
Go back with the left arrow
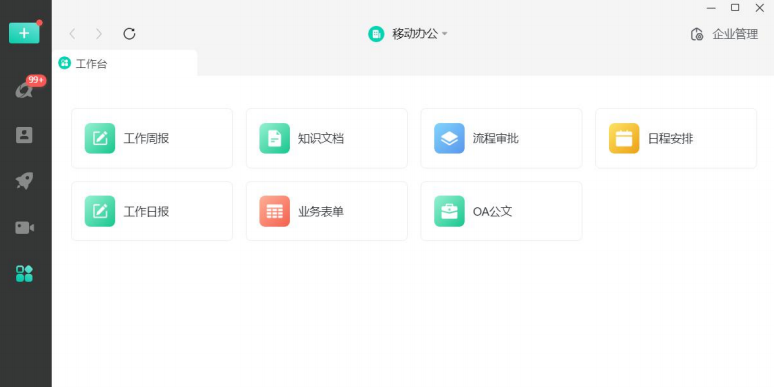point(73,34)
